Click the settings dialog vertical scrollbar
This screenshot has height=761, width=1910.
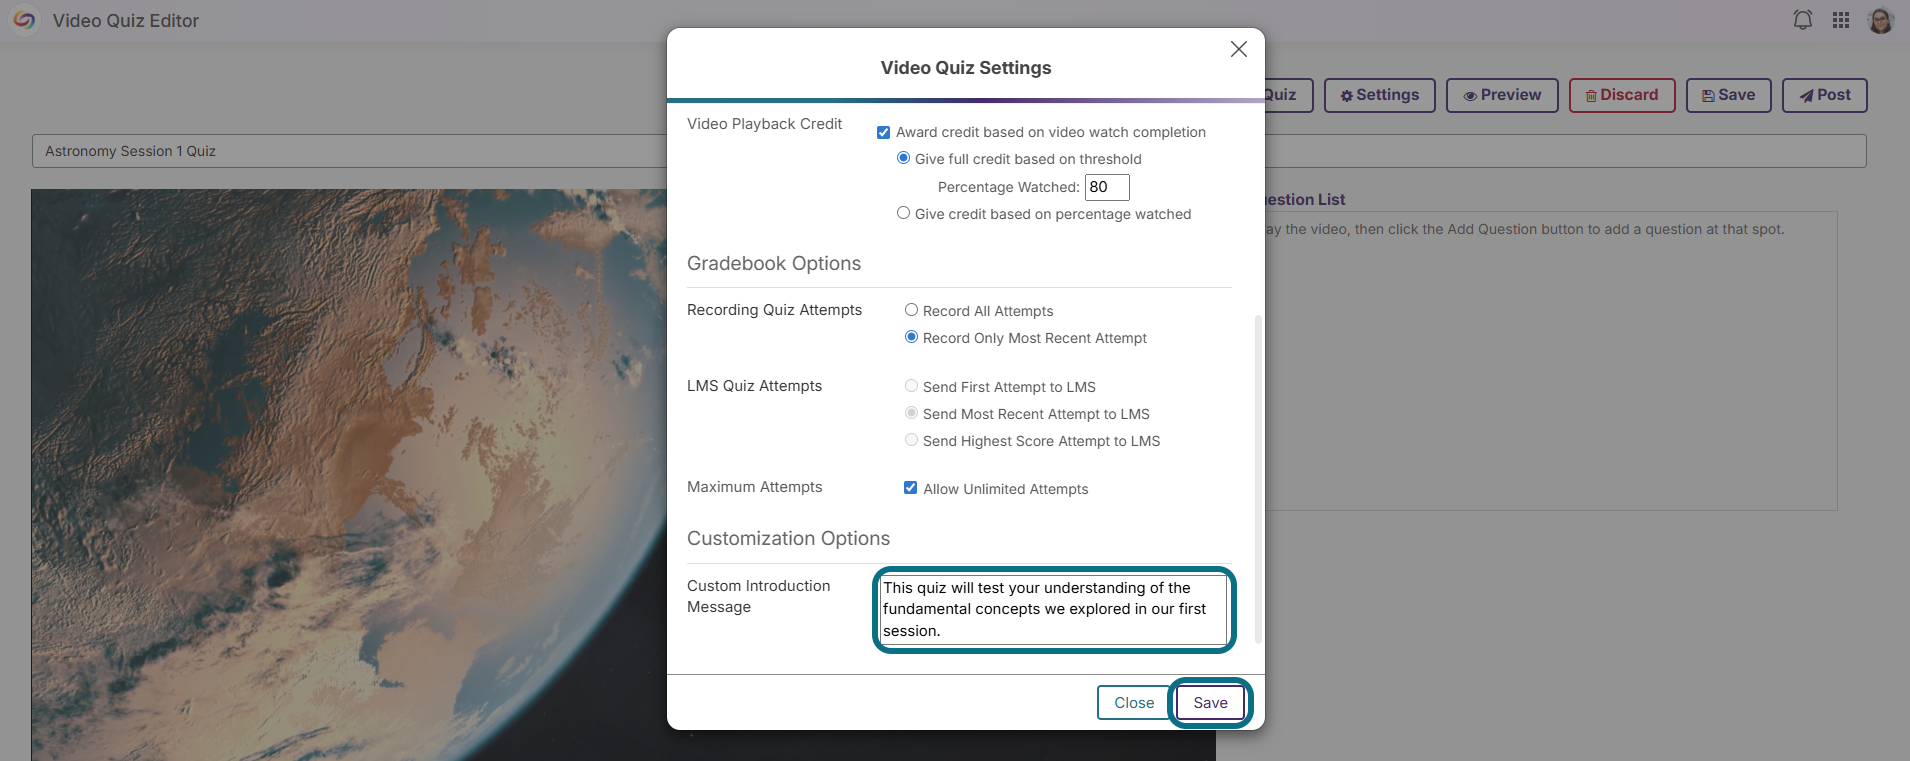(1258, 480)
